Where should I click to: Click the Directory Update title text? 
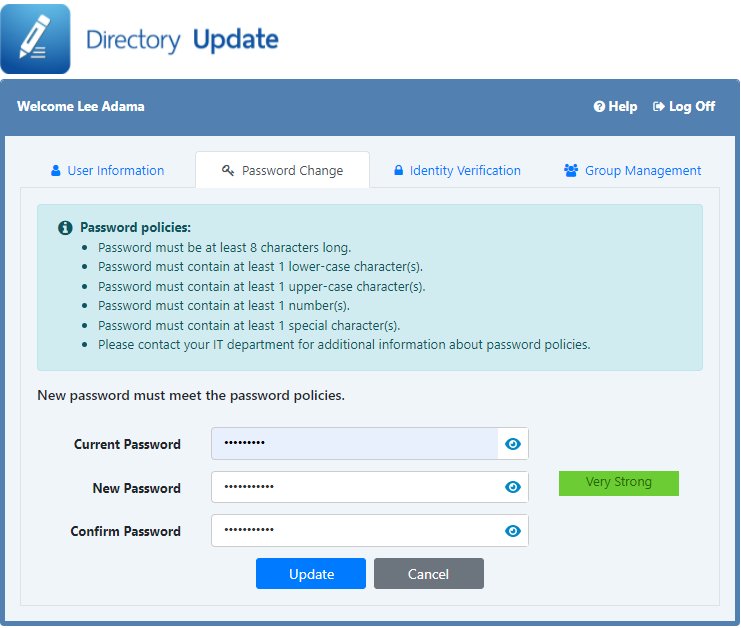pyautogui.click(x=182, y=40)
